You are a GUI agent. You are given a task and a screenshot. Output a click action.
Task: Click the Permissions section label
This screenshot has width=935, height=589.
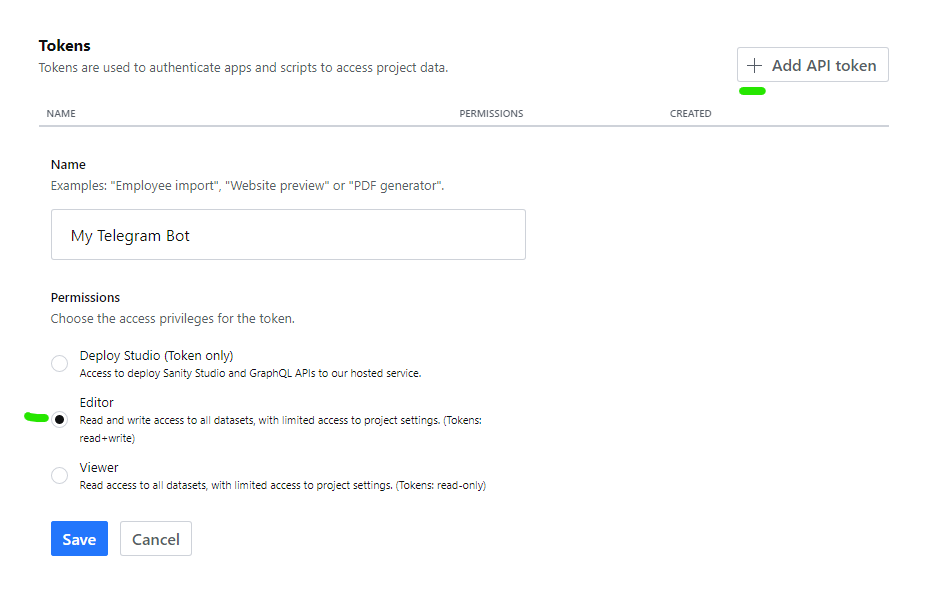(85, 297)
